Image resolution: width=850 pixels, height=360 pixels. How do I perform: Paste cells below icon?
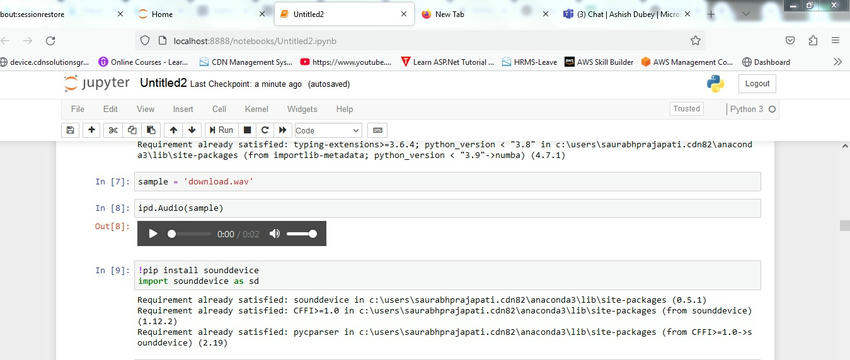151,130
